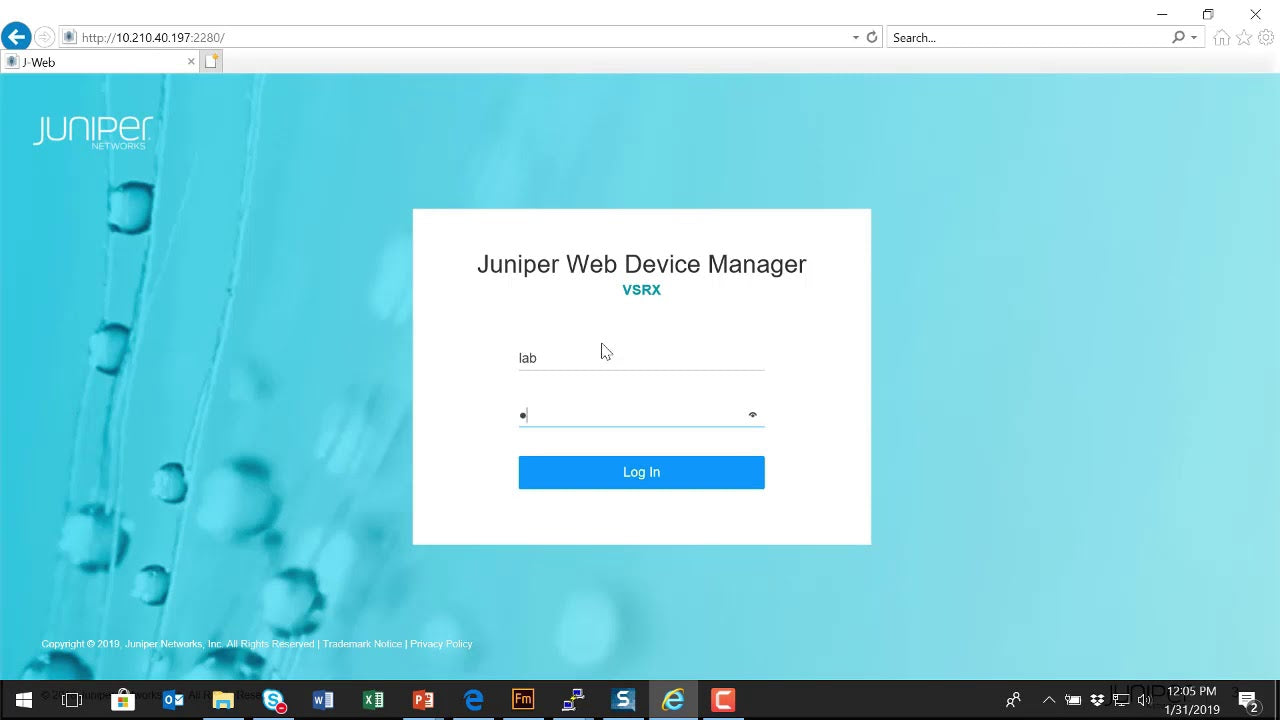Open Microsoft Edge from taskbar

[x=473, y=700]
